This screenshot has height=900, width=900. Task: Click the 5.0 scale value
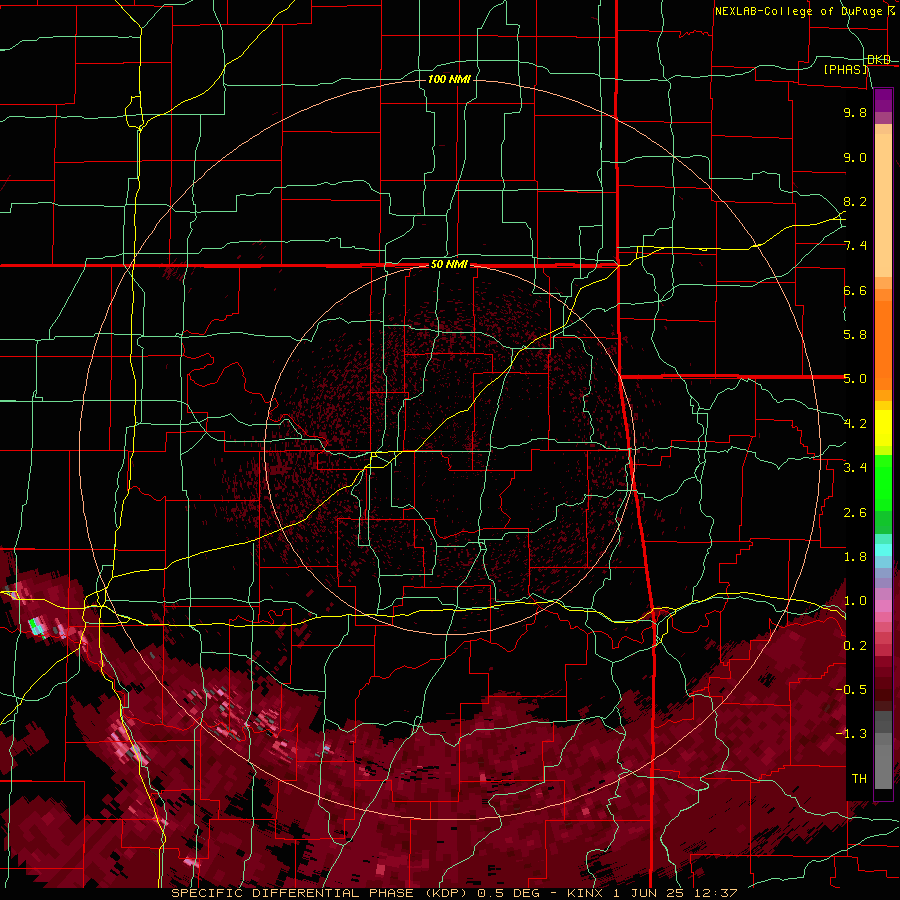tap(855, 379)
